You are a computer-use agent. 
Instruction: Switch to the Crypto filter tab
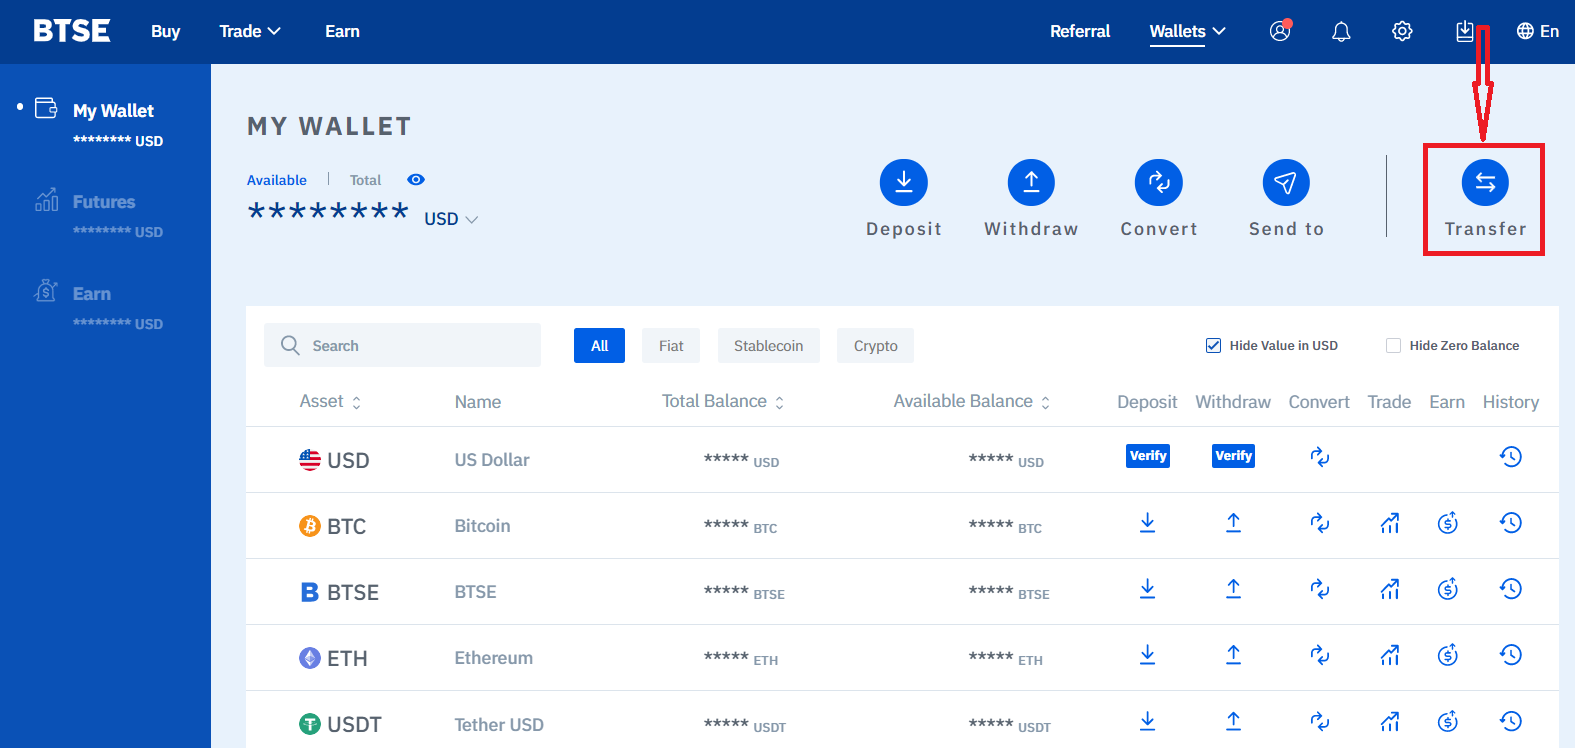point(875,346)
